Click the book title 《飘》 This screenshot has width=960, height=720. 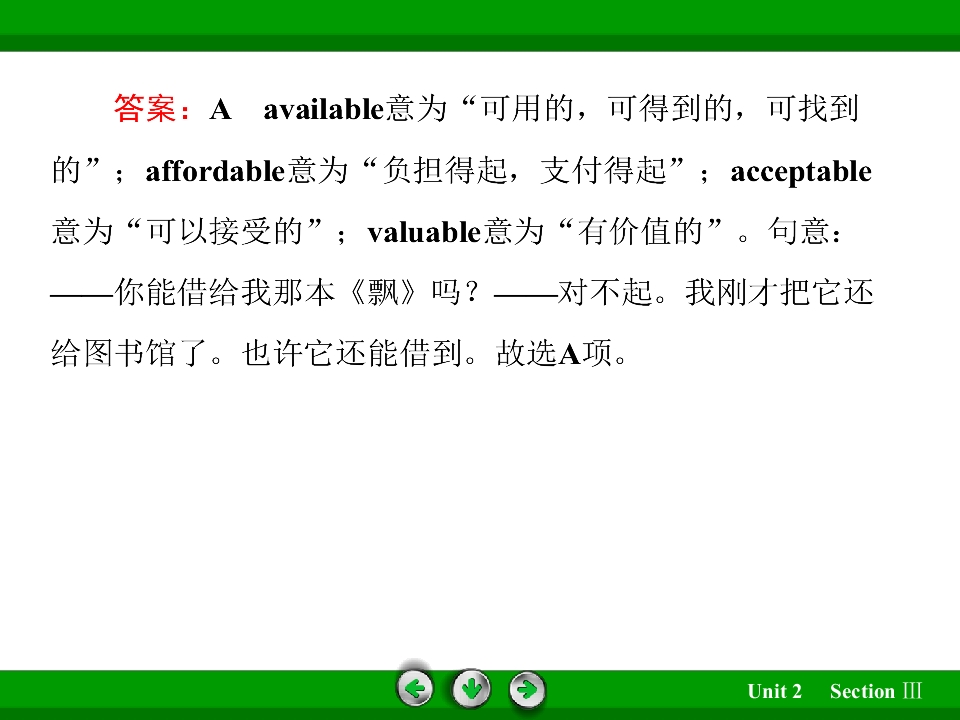(382, 292)
